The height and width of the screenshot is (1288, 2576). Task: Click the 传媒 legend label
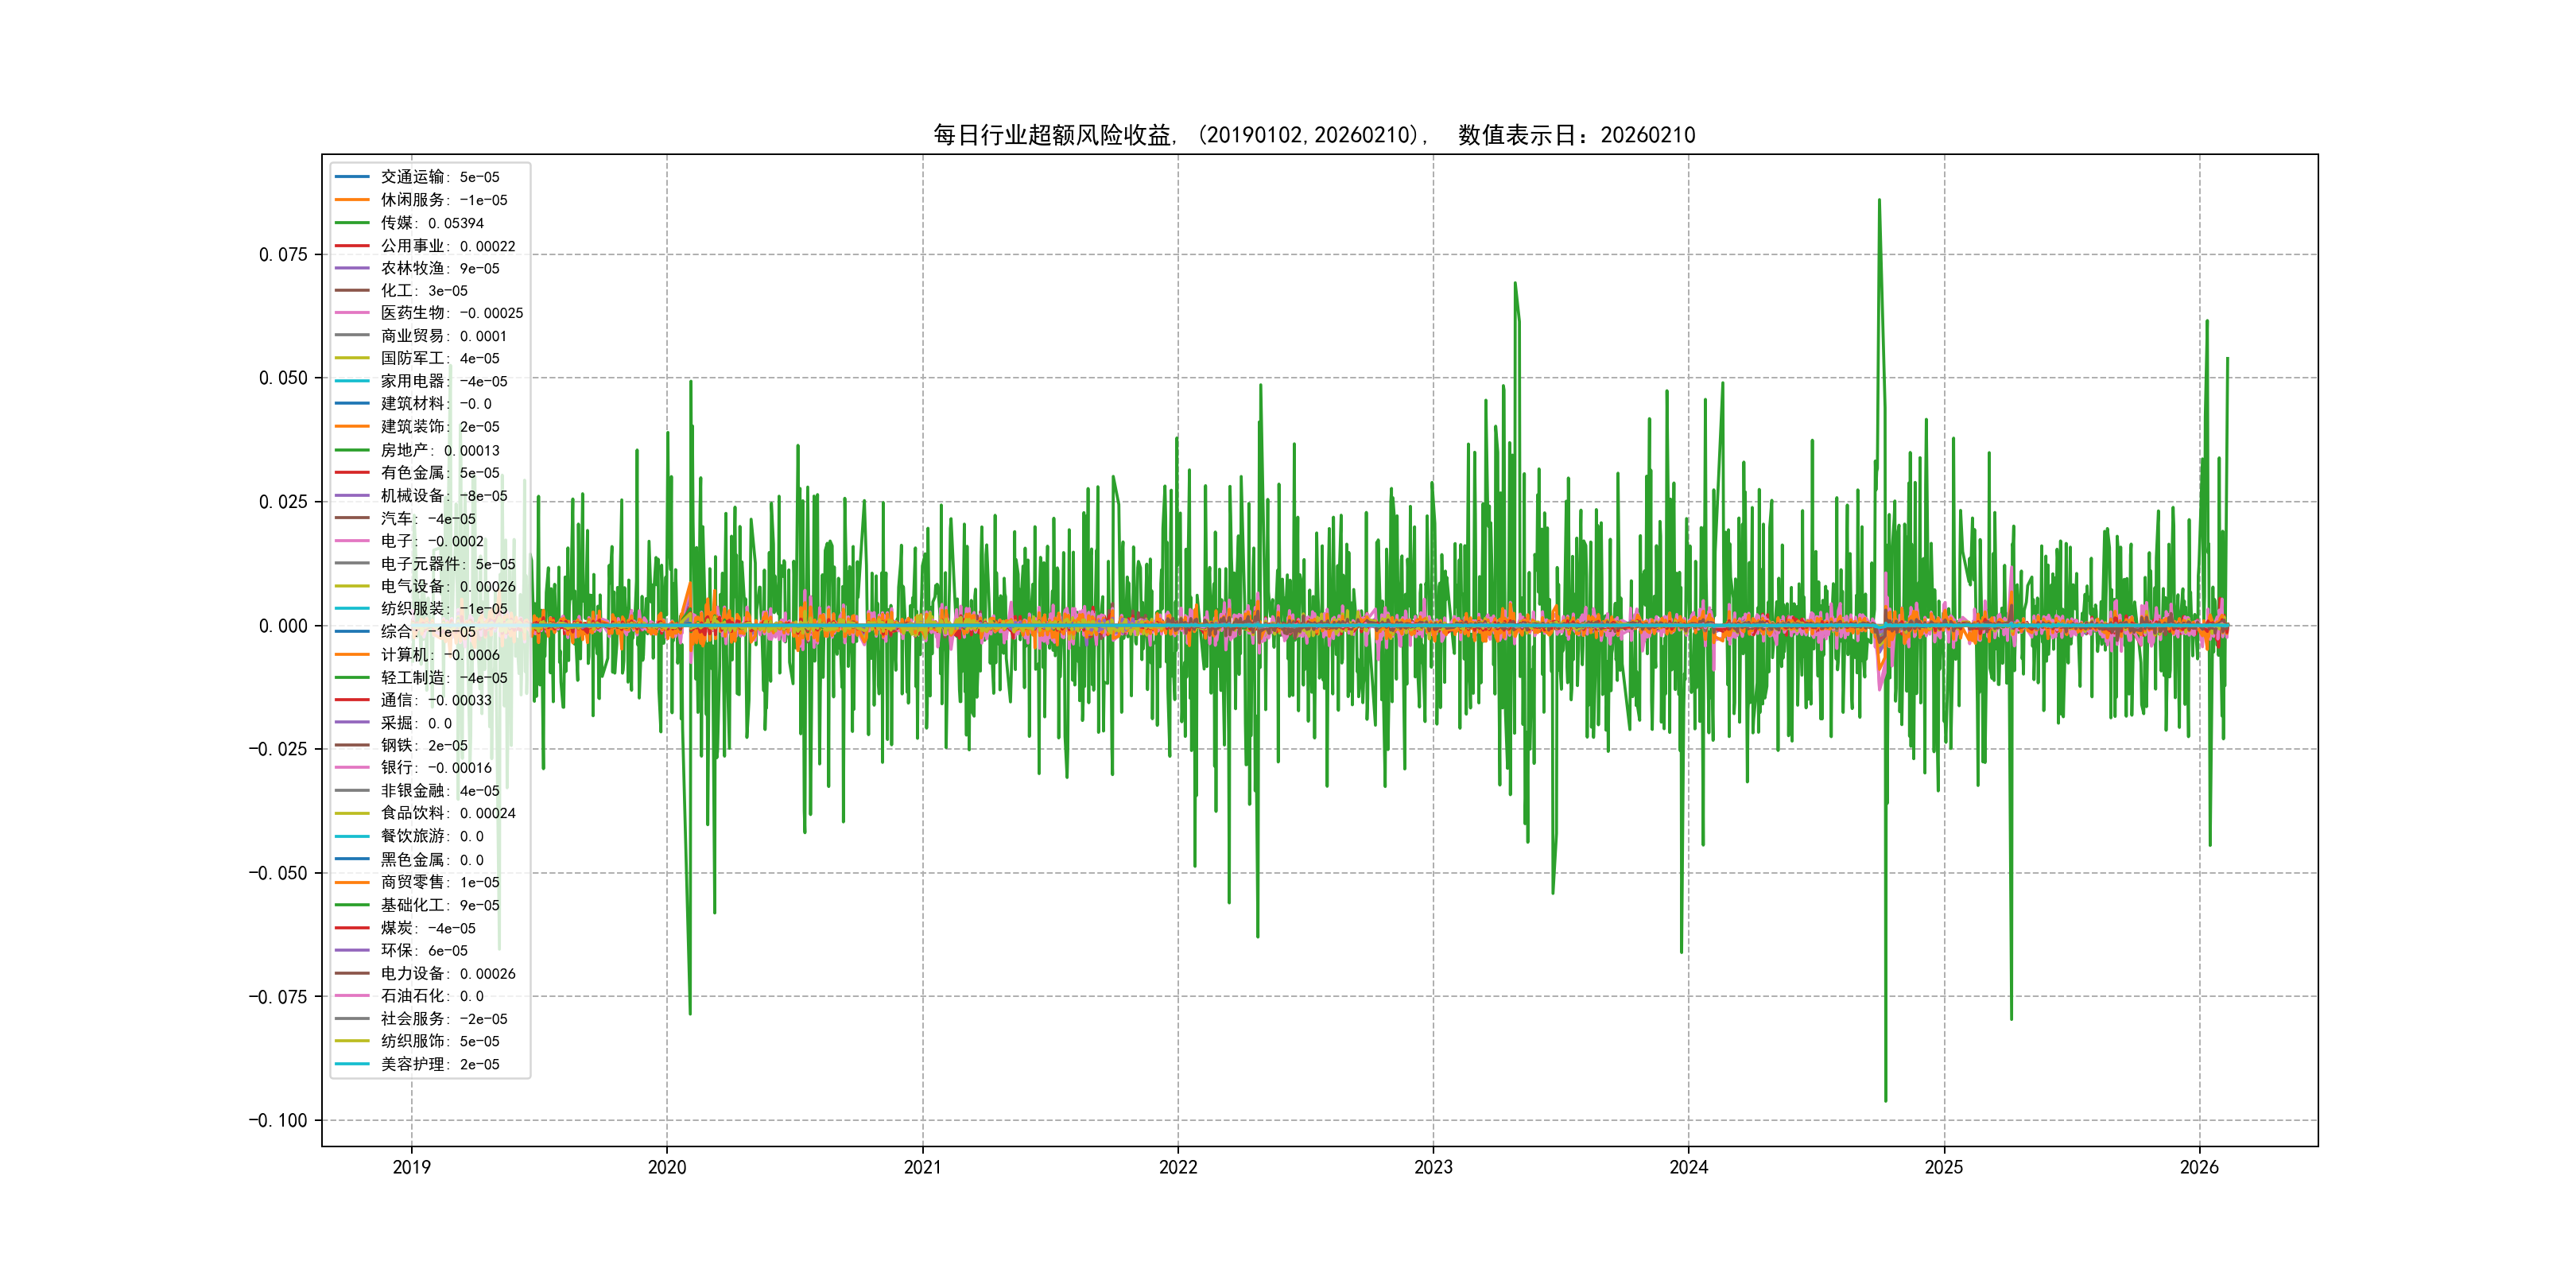pyautogui.click(x=431, y=223)
